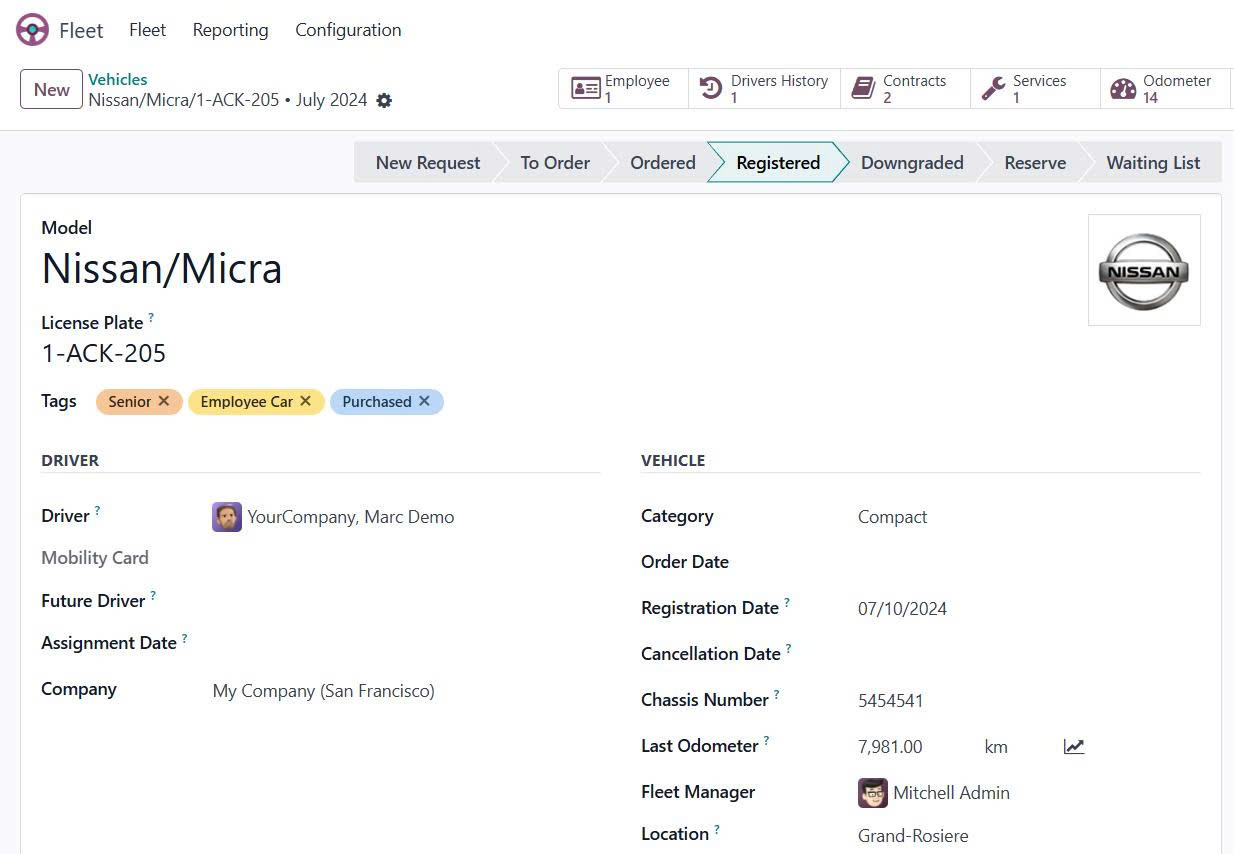This screenshot has width=1234, height=854.
Task: Go back via Vehicles breadcrumb
Action: click(118, 79)
